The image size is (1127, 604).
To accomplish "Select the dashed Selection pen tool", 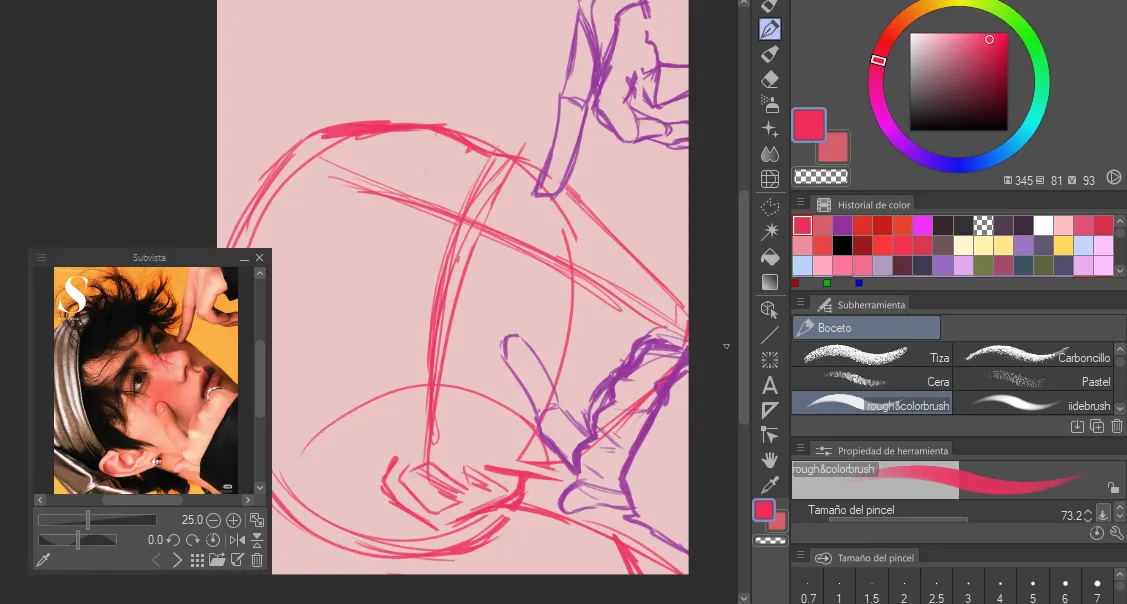I will pyautogui.click(x=770, y=208).
